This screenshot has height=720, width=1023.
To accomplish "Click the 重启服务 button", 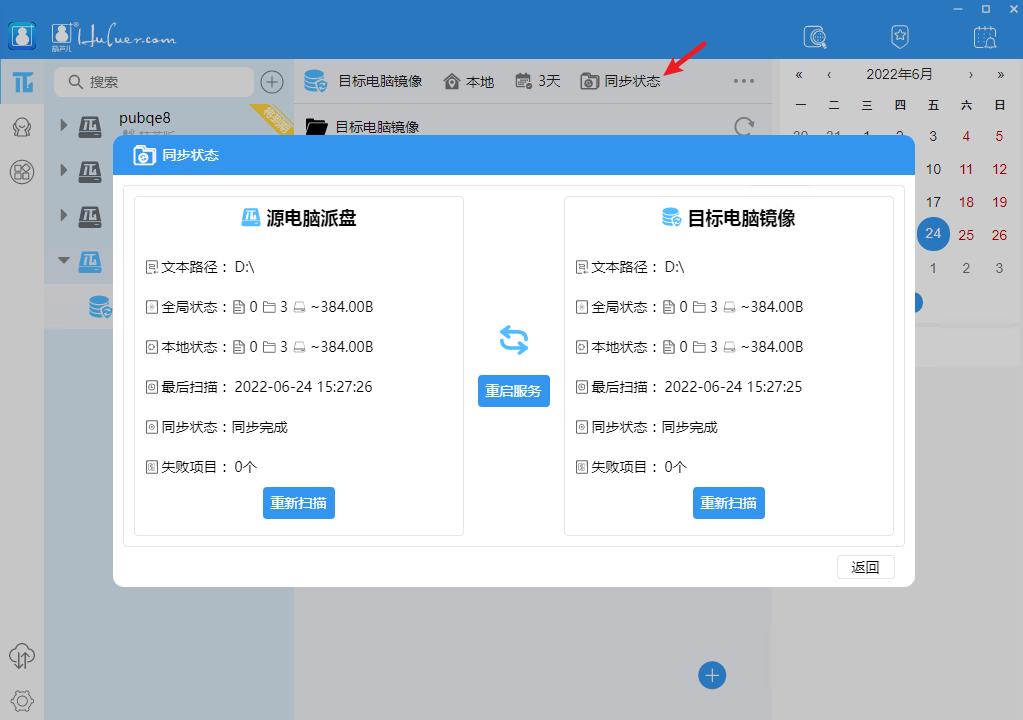I will coord(513,391).
